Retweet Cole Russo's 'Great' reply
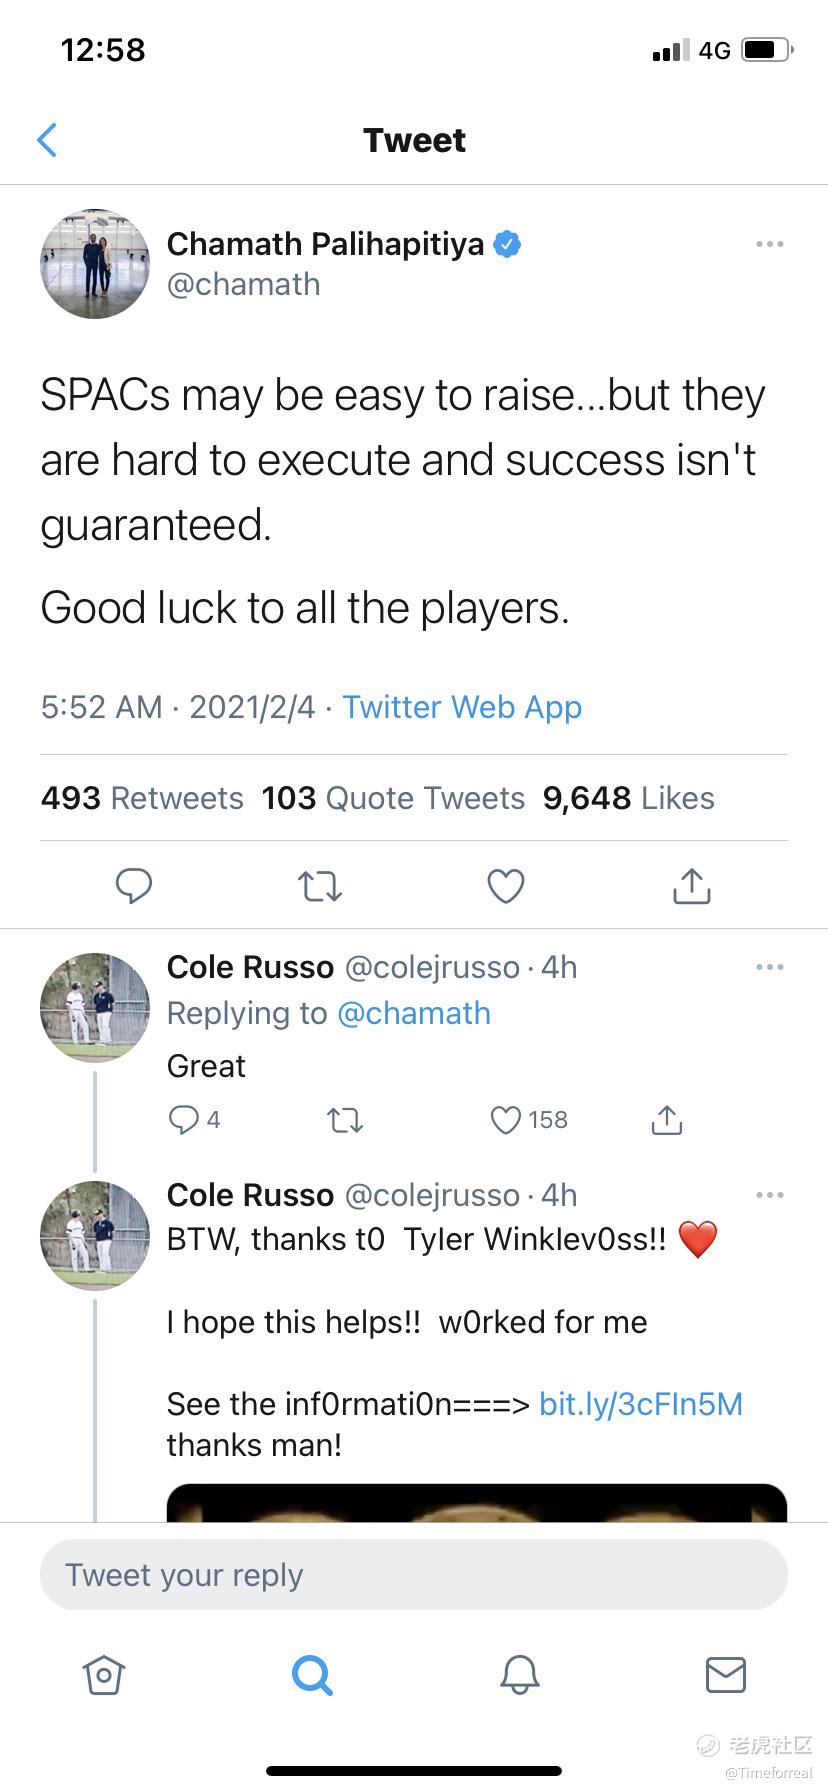Screen dimensions: 828x1792 tap(346, 1121)
